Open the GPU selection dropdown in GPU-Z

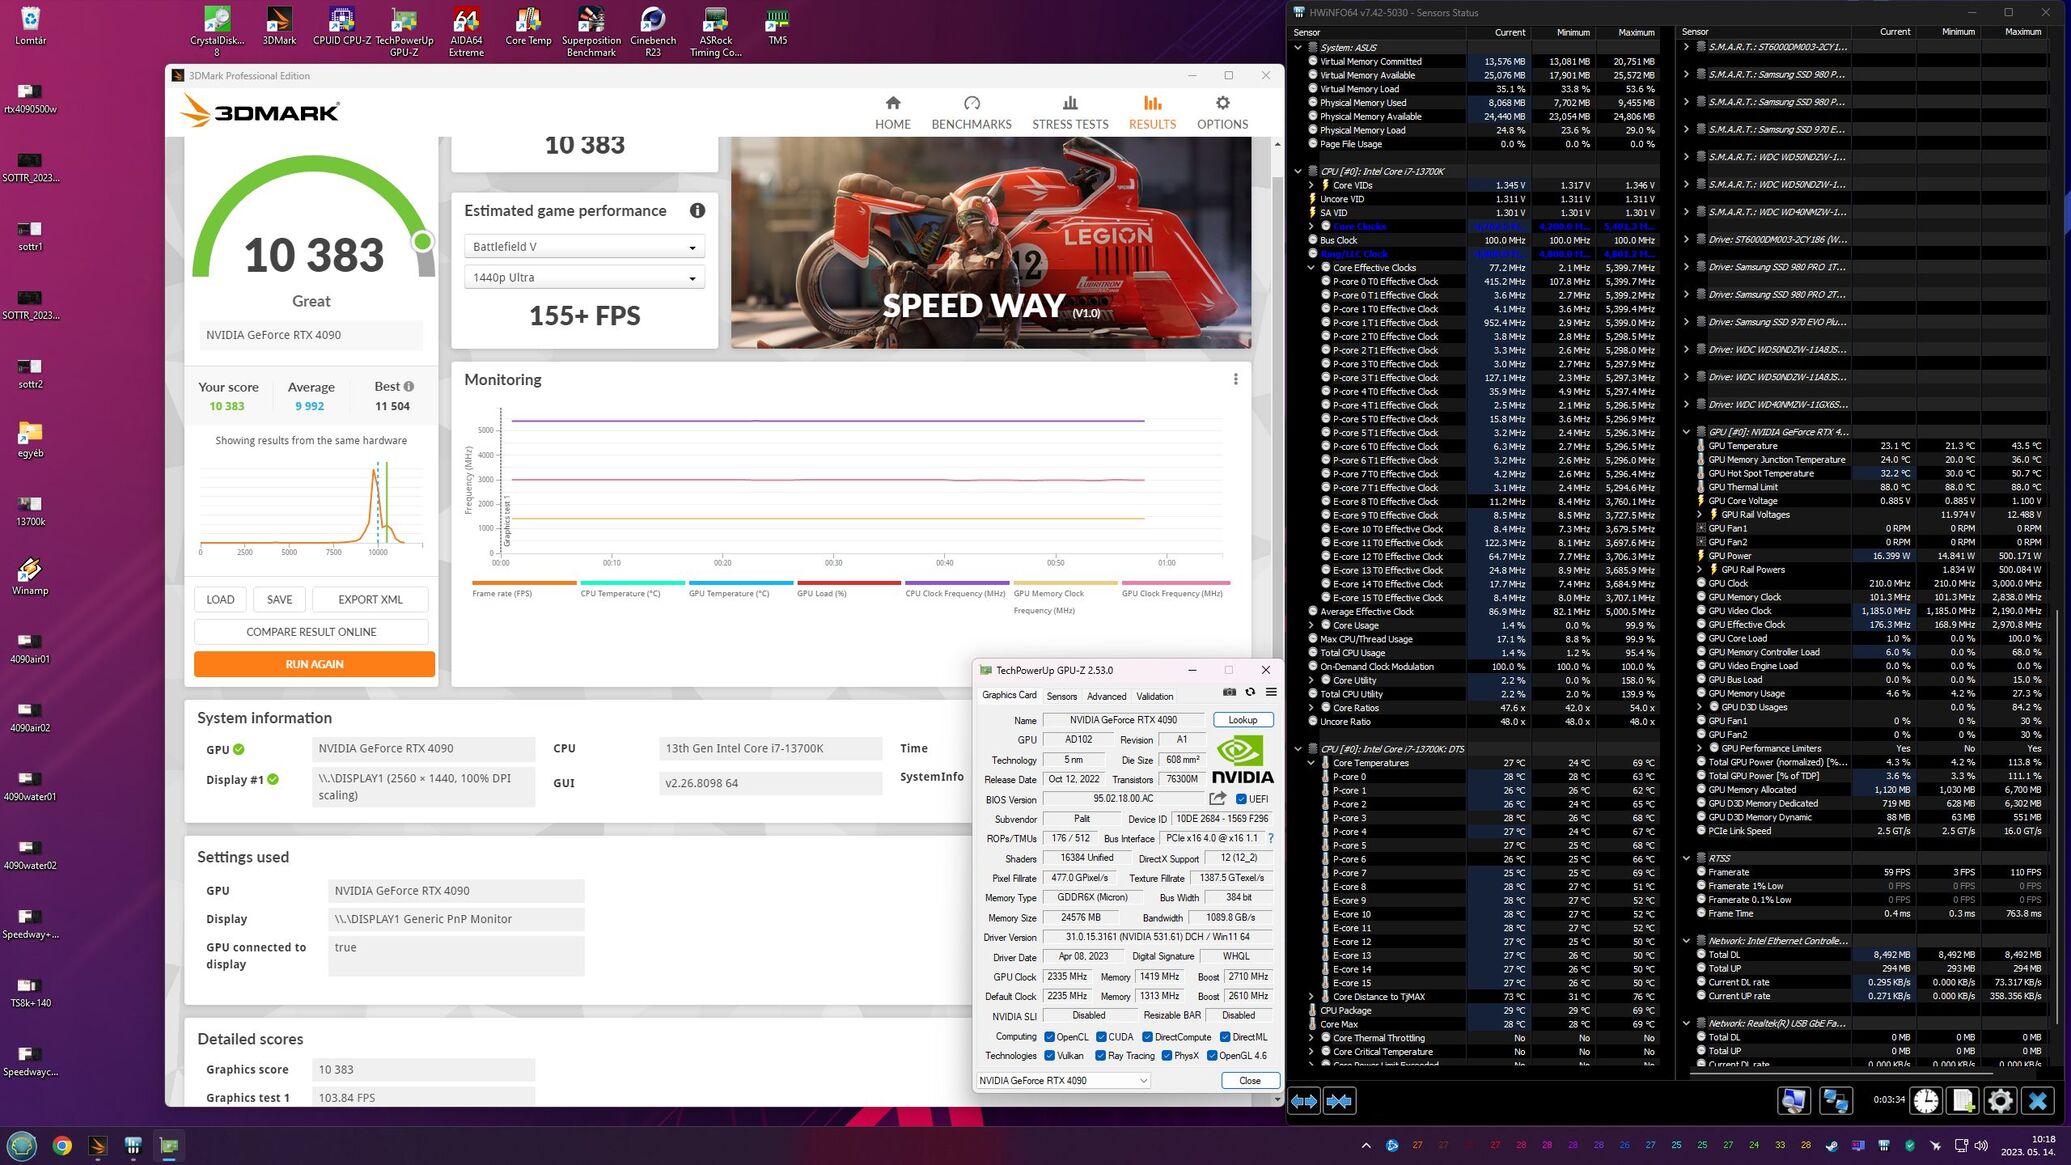pyautogui.click(x=1062, y=1080)
